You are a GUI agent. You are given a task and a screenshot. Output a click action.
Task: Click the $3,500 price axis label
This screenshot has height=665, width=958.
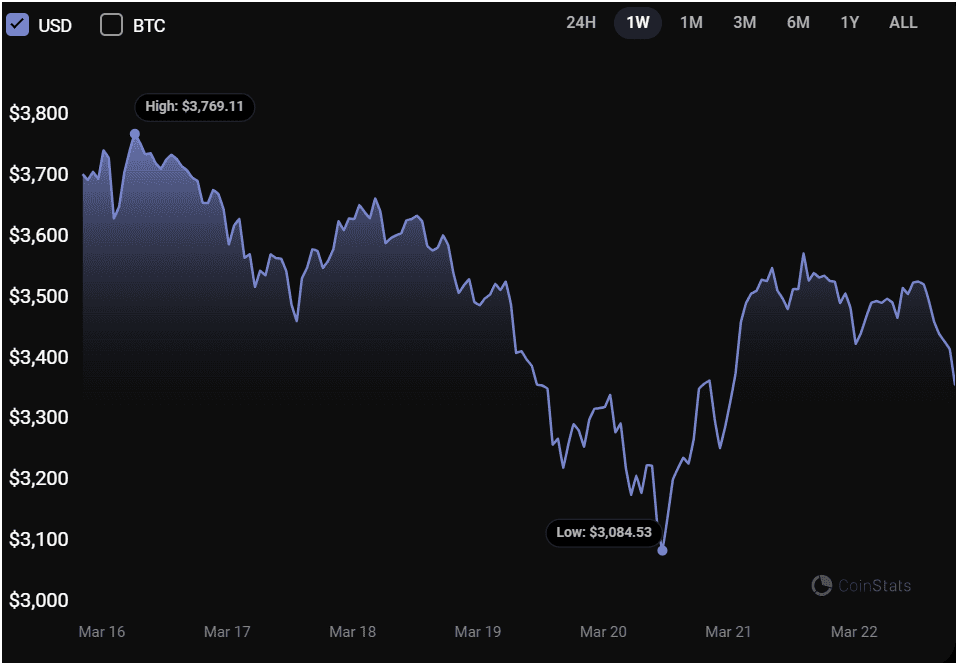point(38,297)
